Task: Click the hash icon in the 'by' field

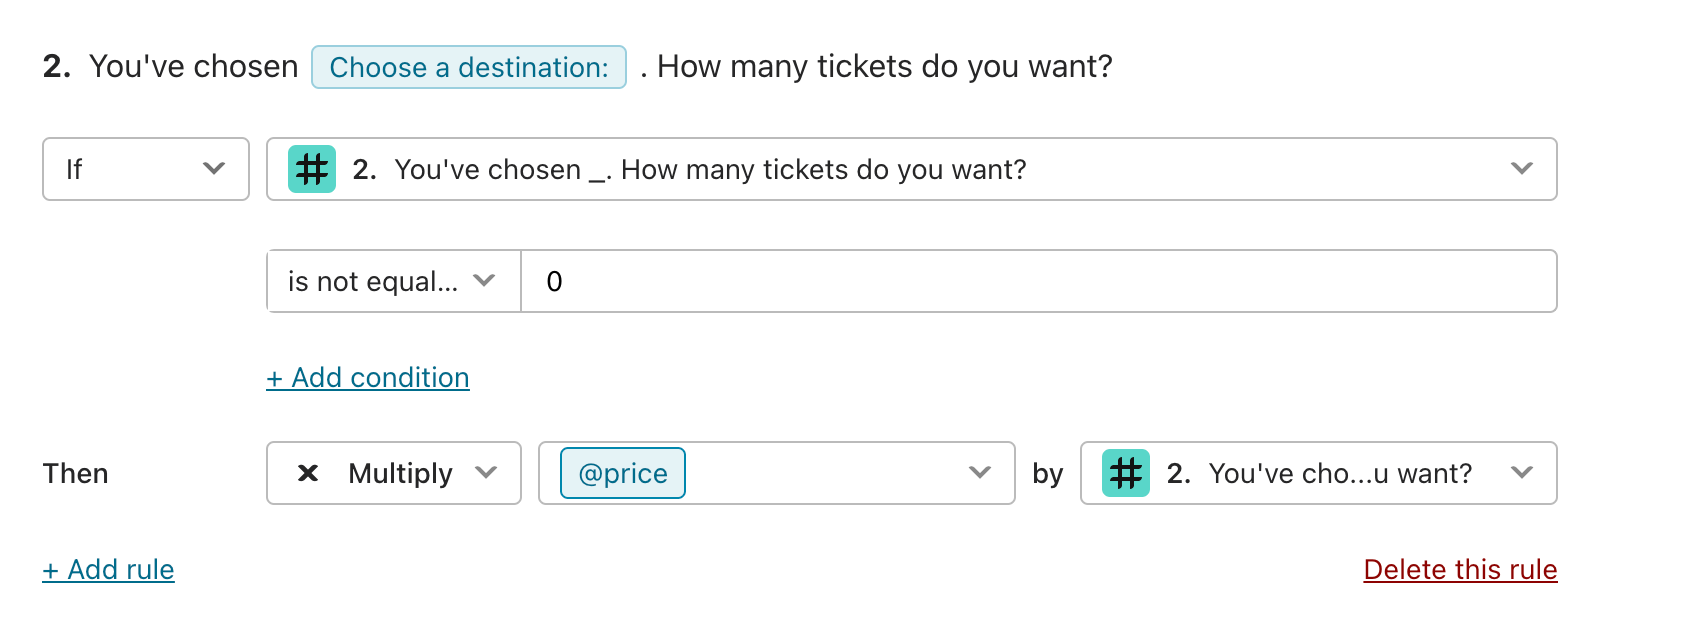Action: pos(1126,473)
